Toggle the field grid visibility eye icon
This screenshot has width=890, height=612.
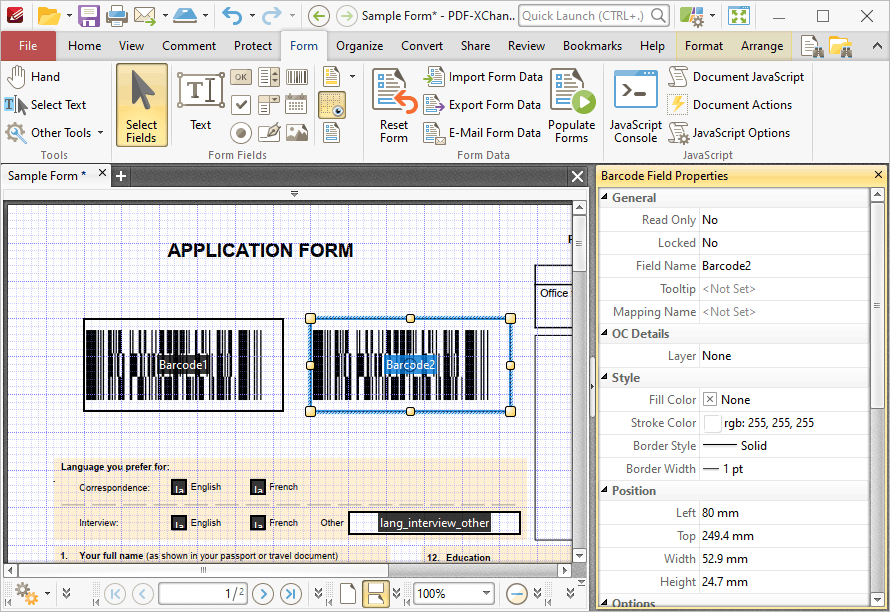tap(333, 105)
